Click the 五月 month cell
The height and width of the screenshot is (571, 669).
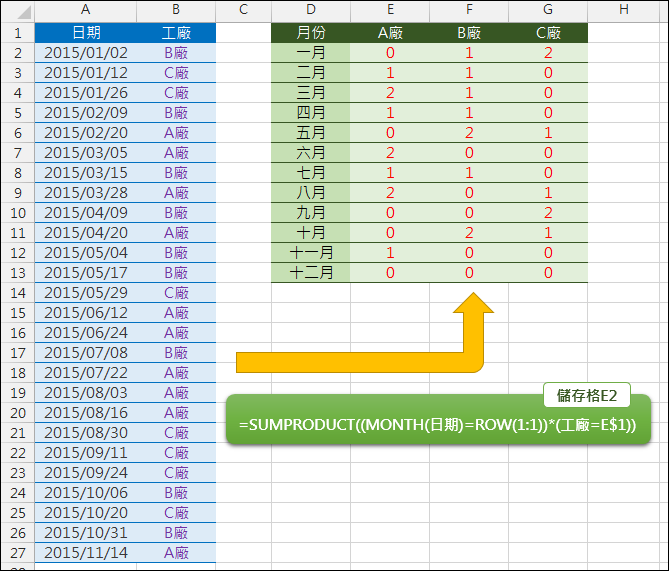coord(311,133)
